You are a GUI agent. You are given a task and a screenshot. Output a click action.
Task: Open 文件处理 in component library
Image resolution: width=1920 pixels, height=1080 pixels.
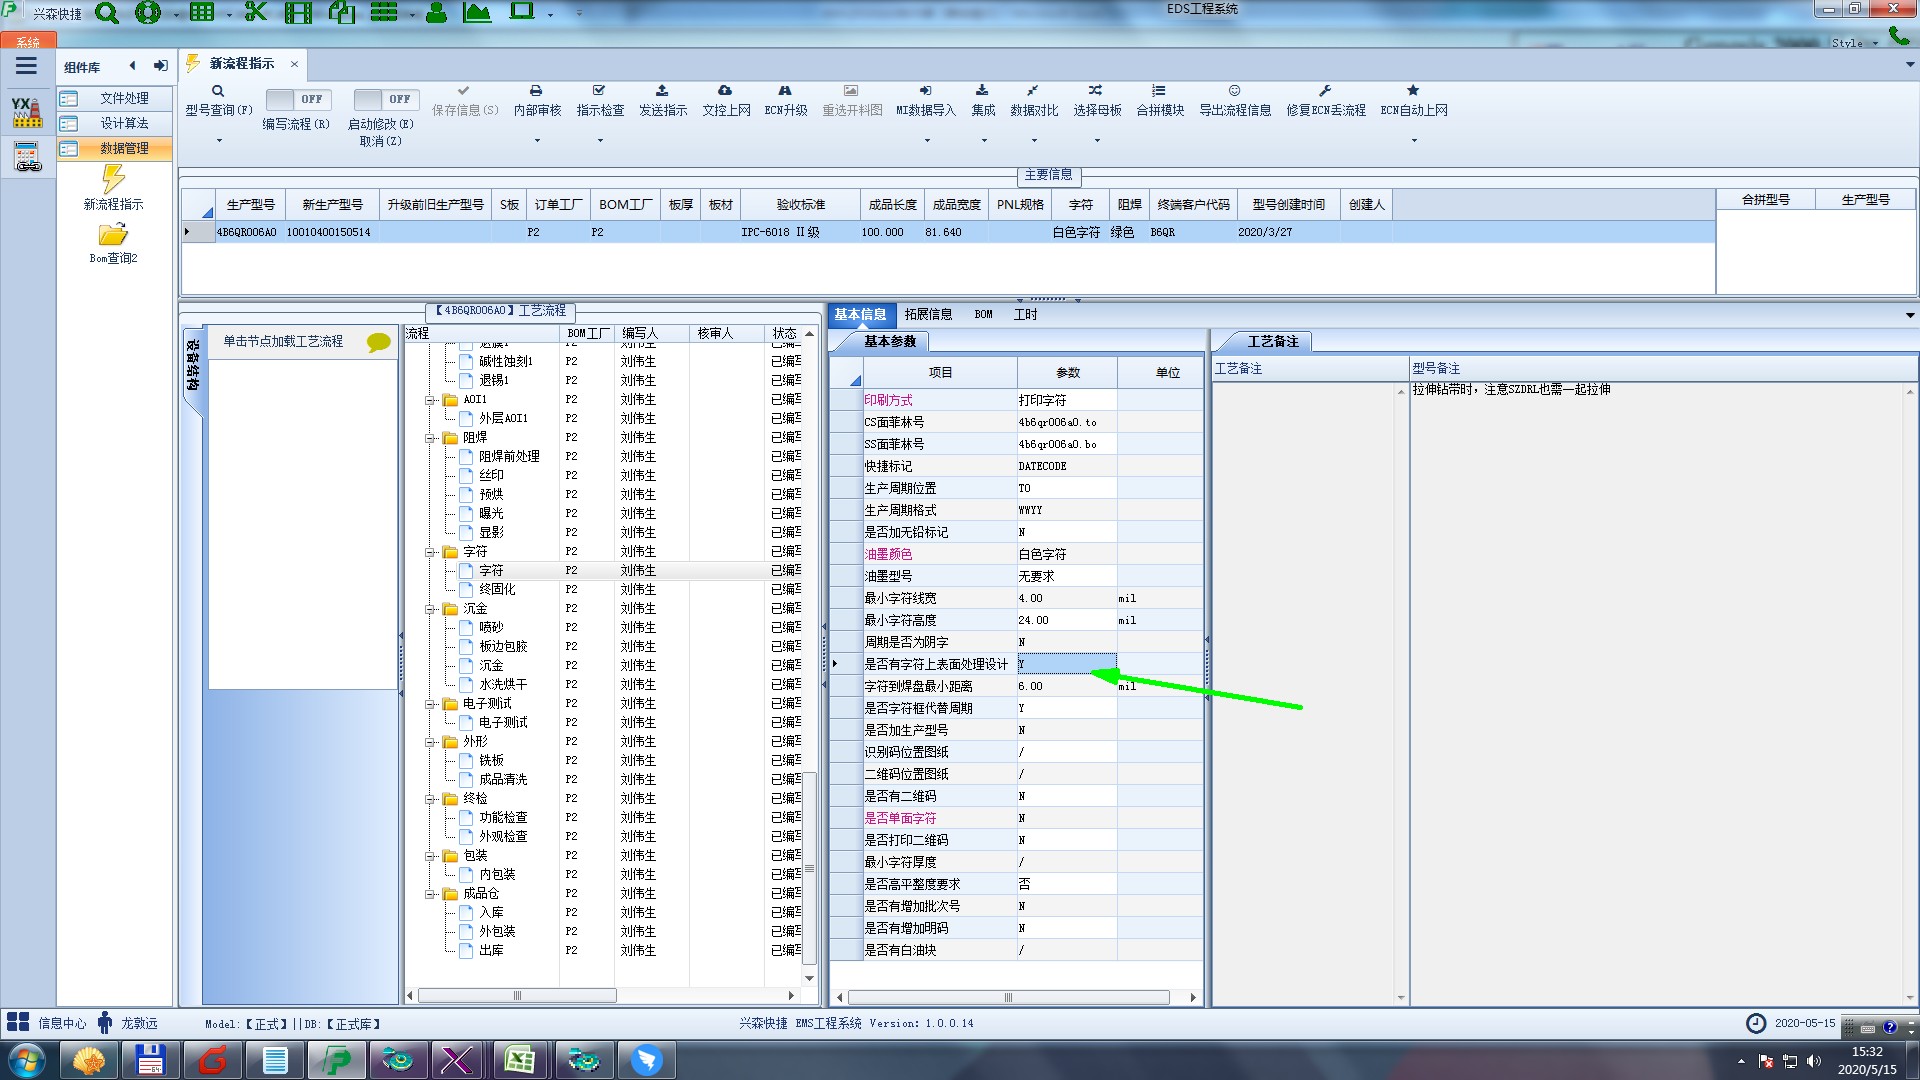[x=123, y=98]
